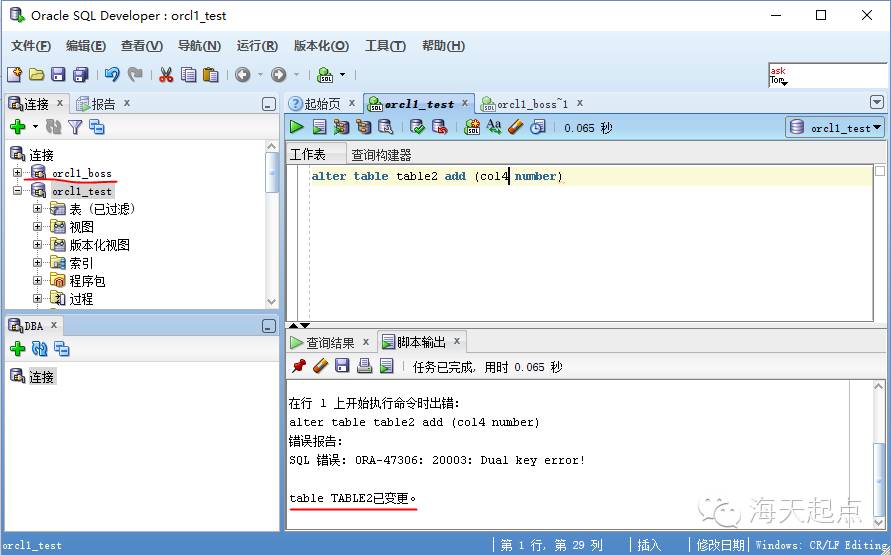891x555 pixels.
Task: Click the grey refresh icon in Connections panel
Action: tap(53, 127)
